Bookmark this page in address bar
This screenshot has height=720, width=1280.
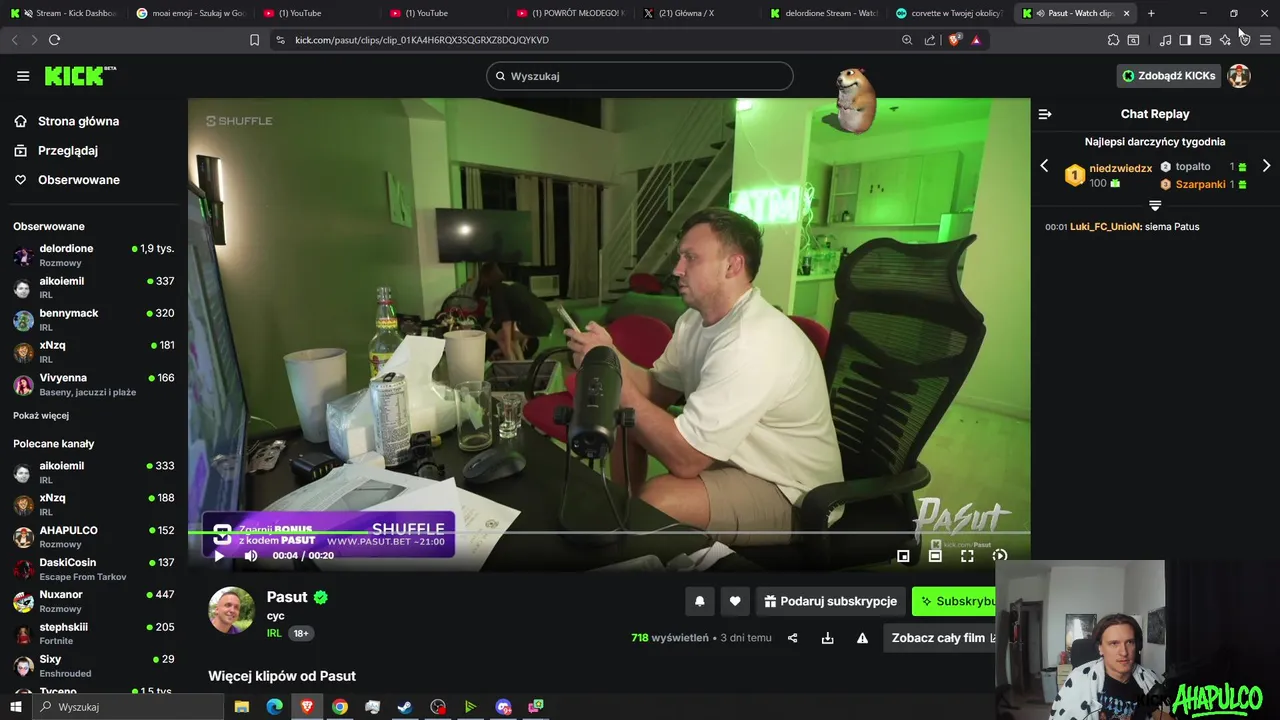pos(254,40)
